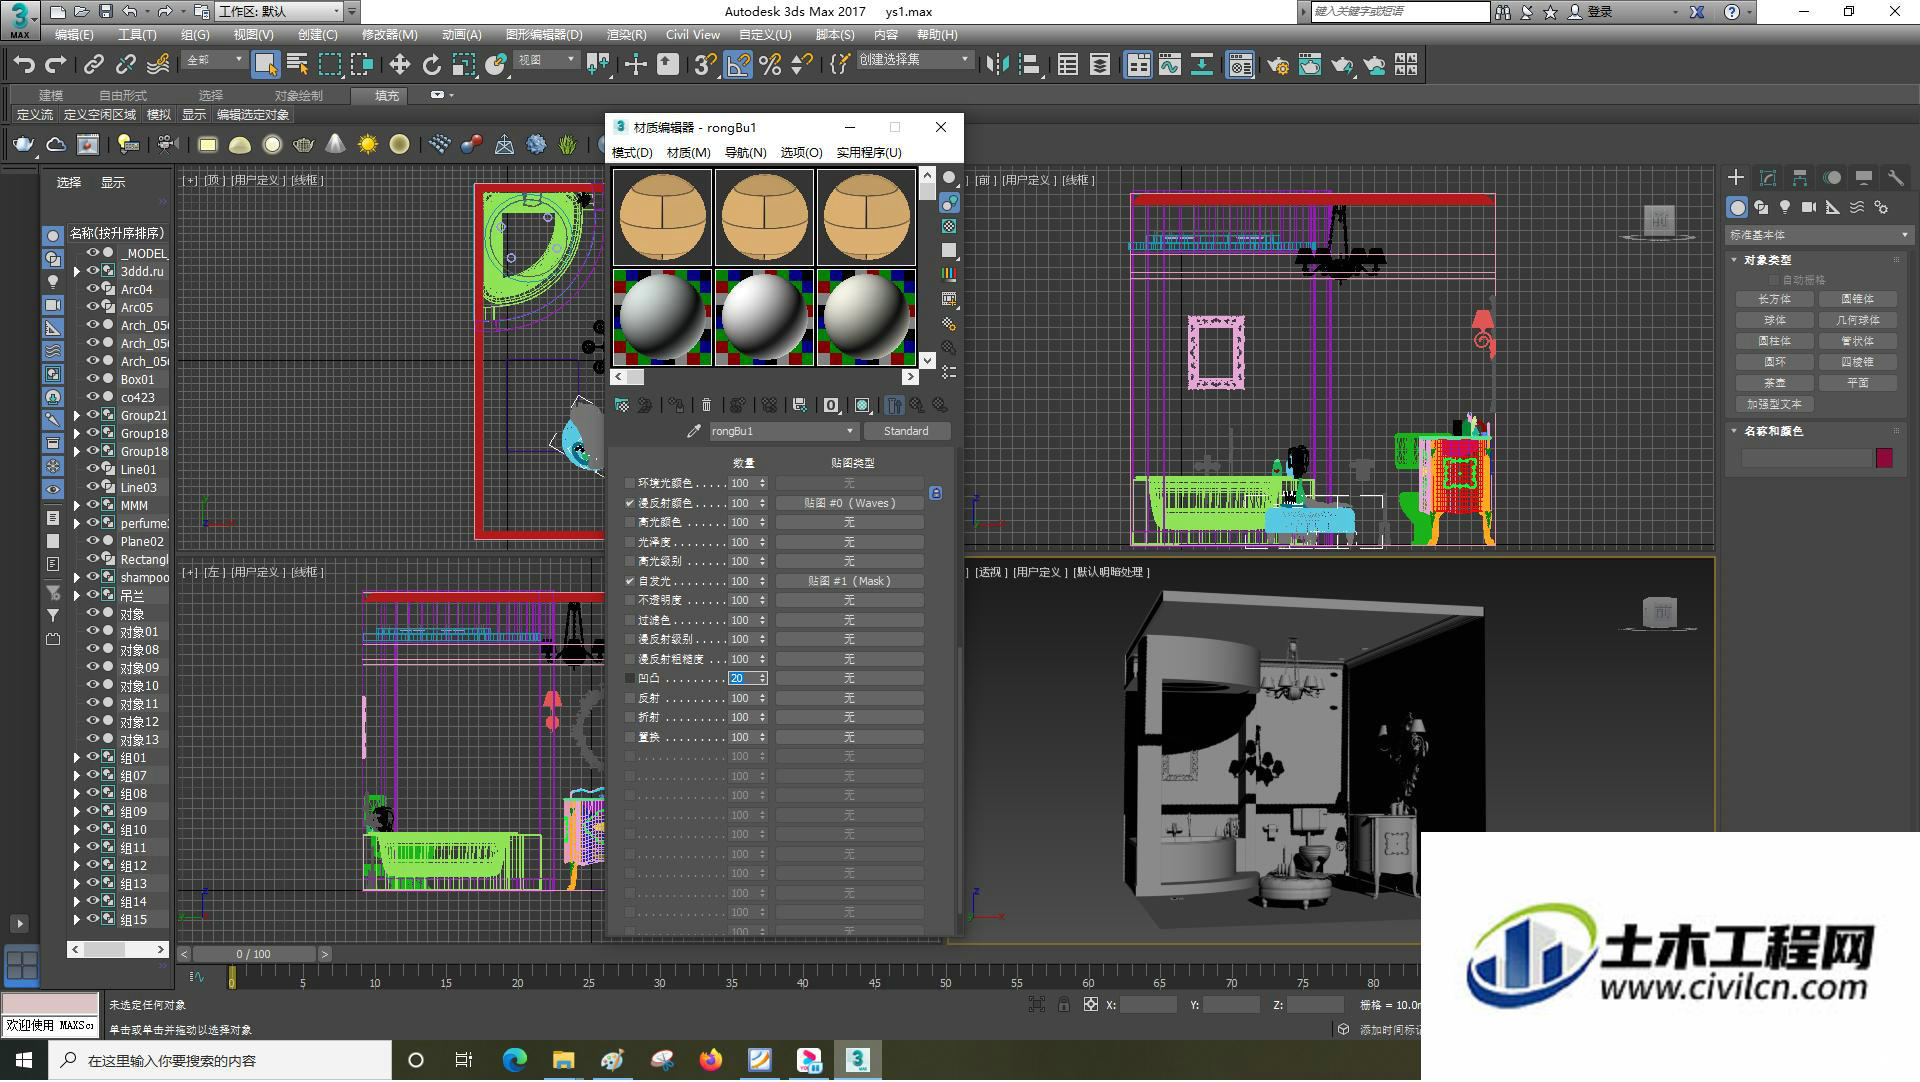Click the 加强型文本 button
The width and height of the screenshot is (1920, 1082).
tap(1774, 404)
